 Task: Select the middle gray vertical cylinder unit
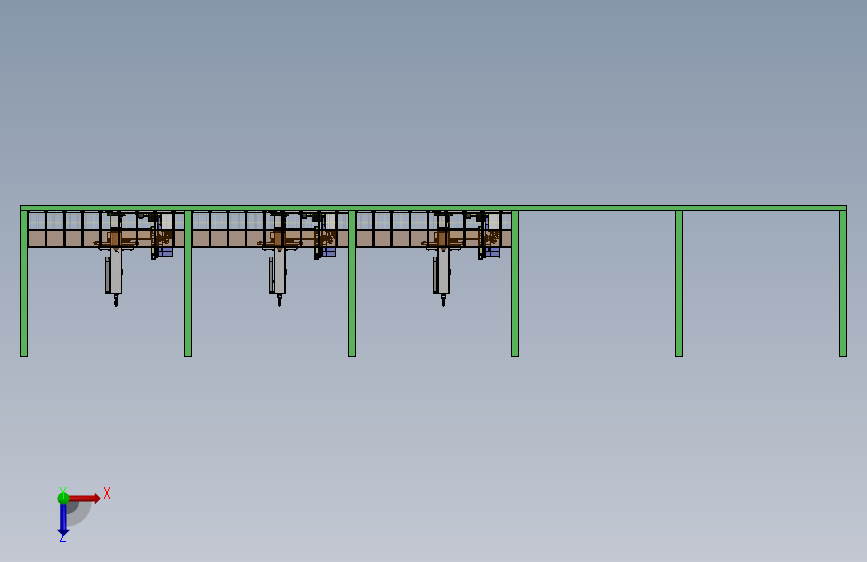(x=278, y=271)
